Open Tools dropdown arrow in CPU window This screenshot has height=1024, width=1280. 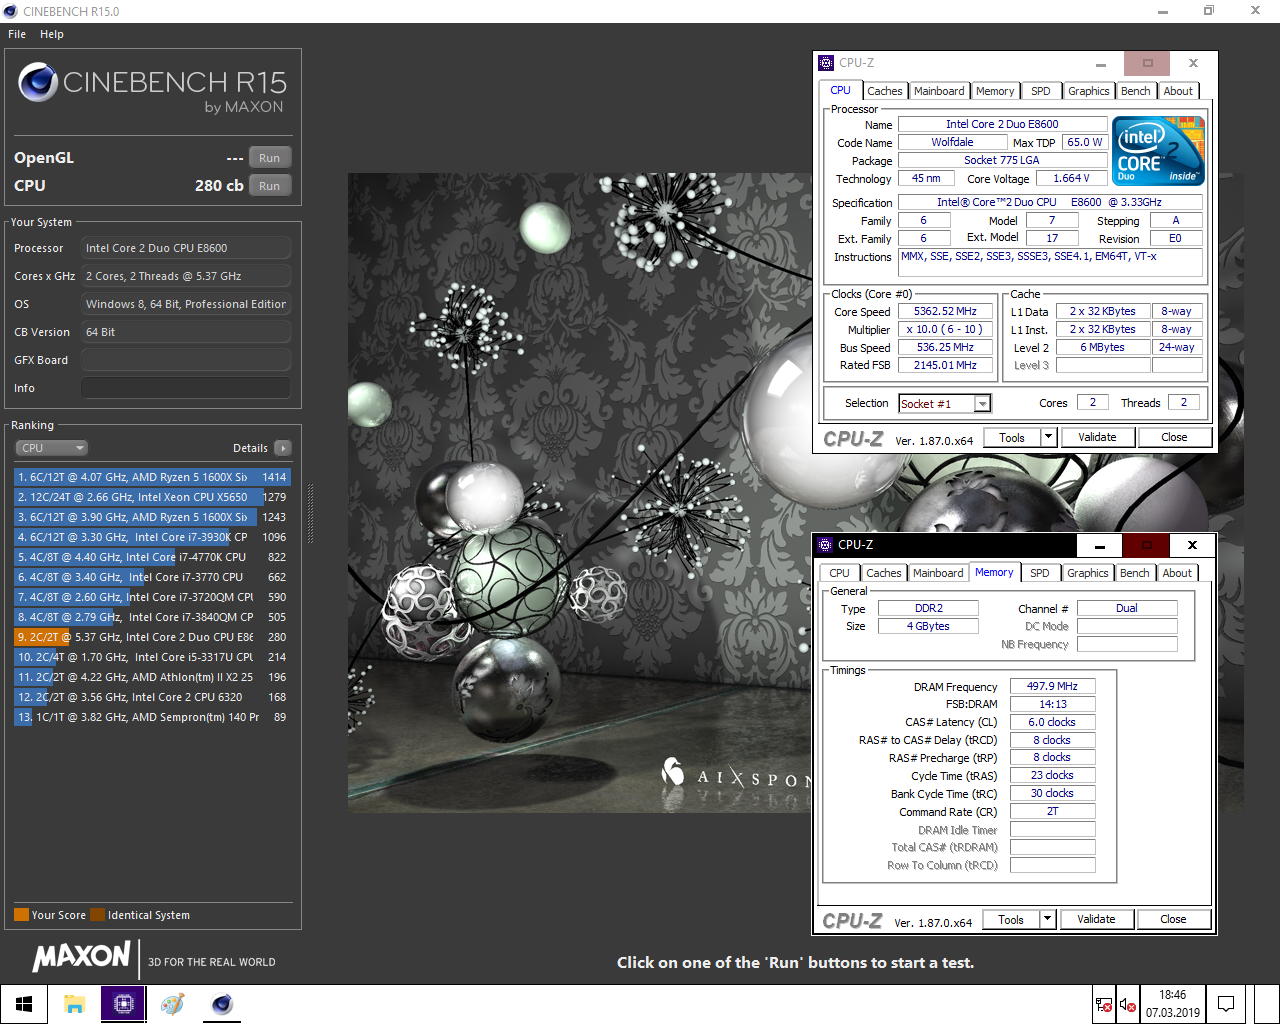click(1048, 437)
